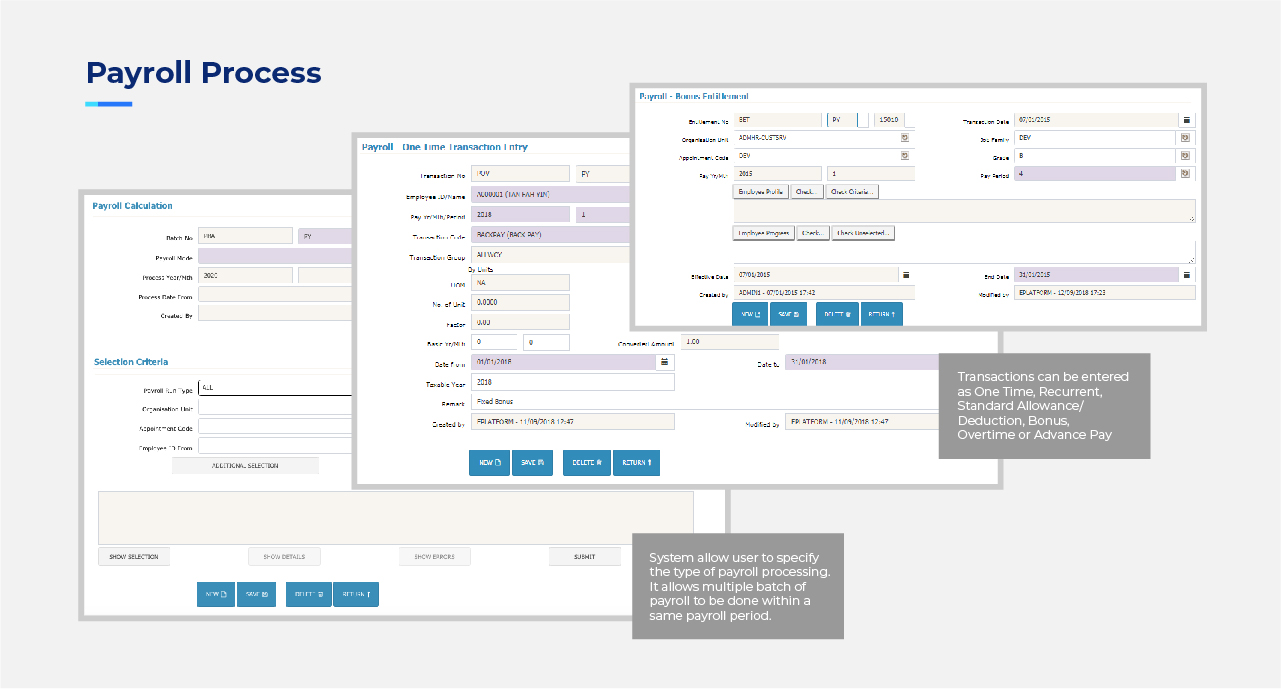Delete the Bonus Entitlement record
The width and height of the screenshot is (1281, 689).
click(836, 315)
